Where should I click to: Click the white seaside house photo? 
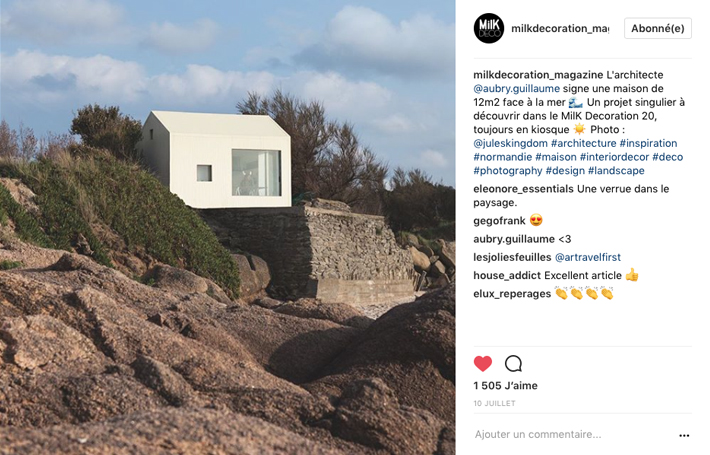pos(228,227)
